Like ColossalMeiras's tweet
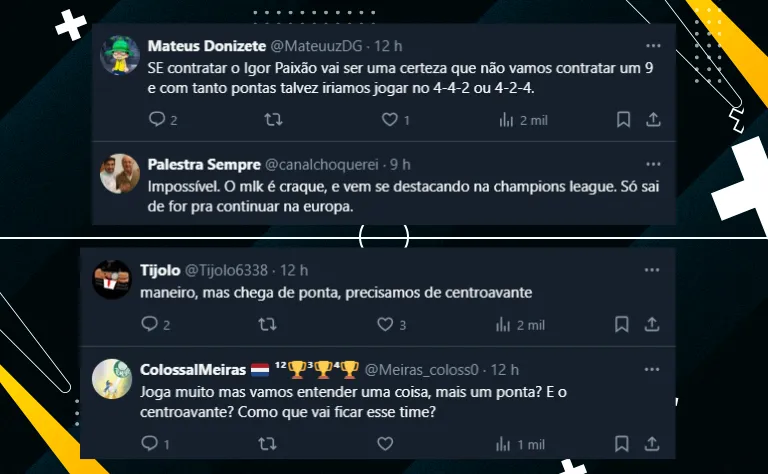Image resolution: width=768 pixels, height=474 pixels. [385, 443]
